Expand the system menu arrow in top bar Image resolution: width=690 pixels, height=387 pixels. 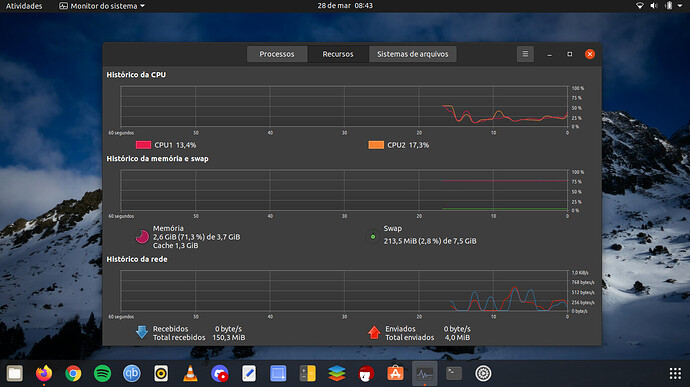click(680, 6)
